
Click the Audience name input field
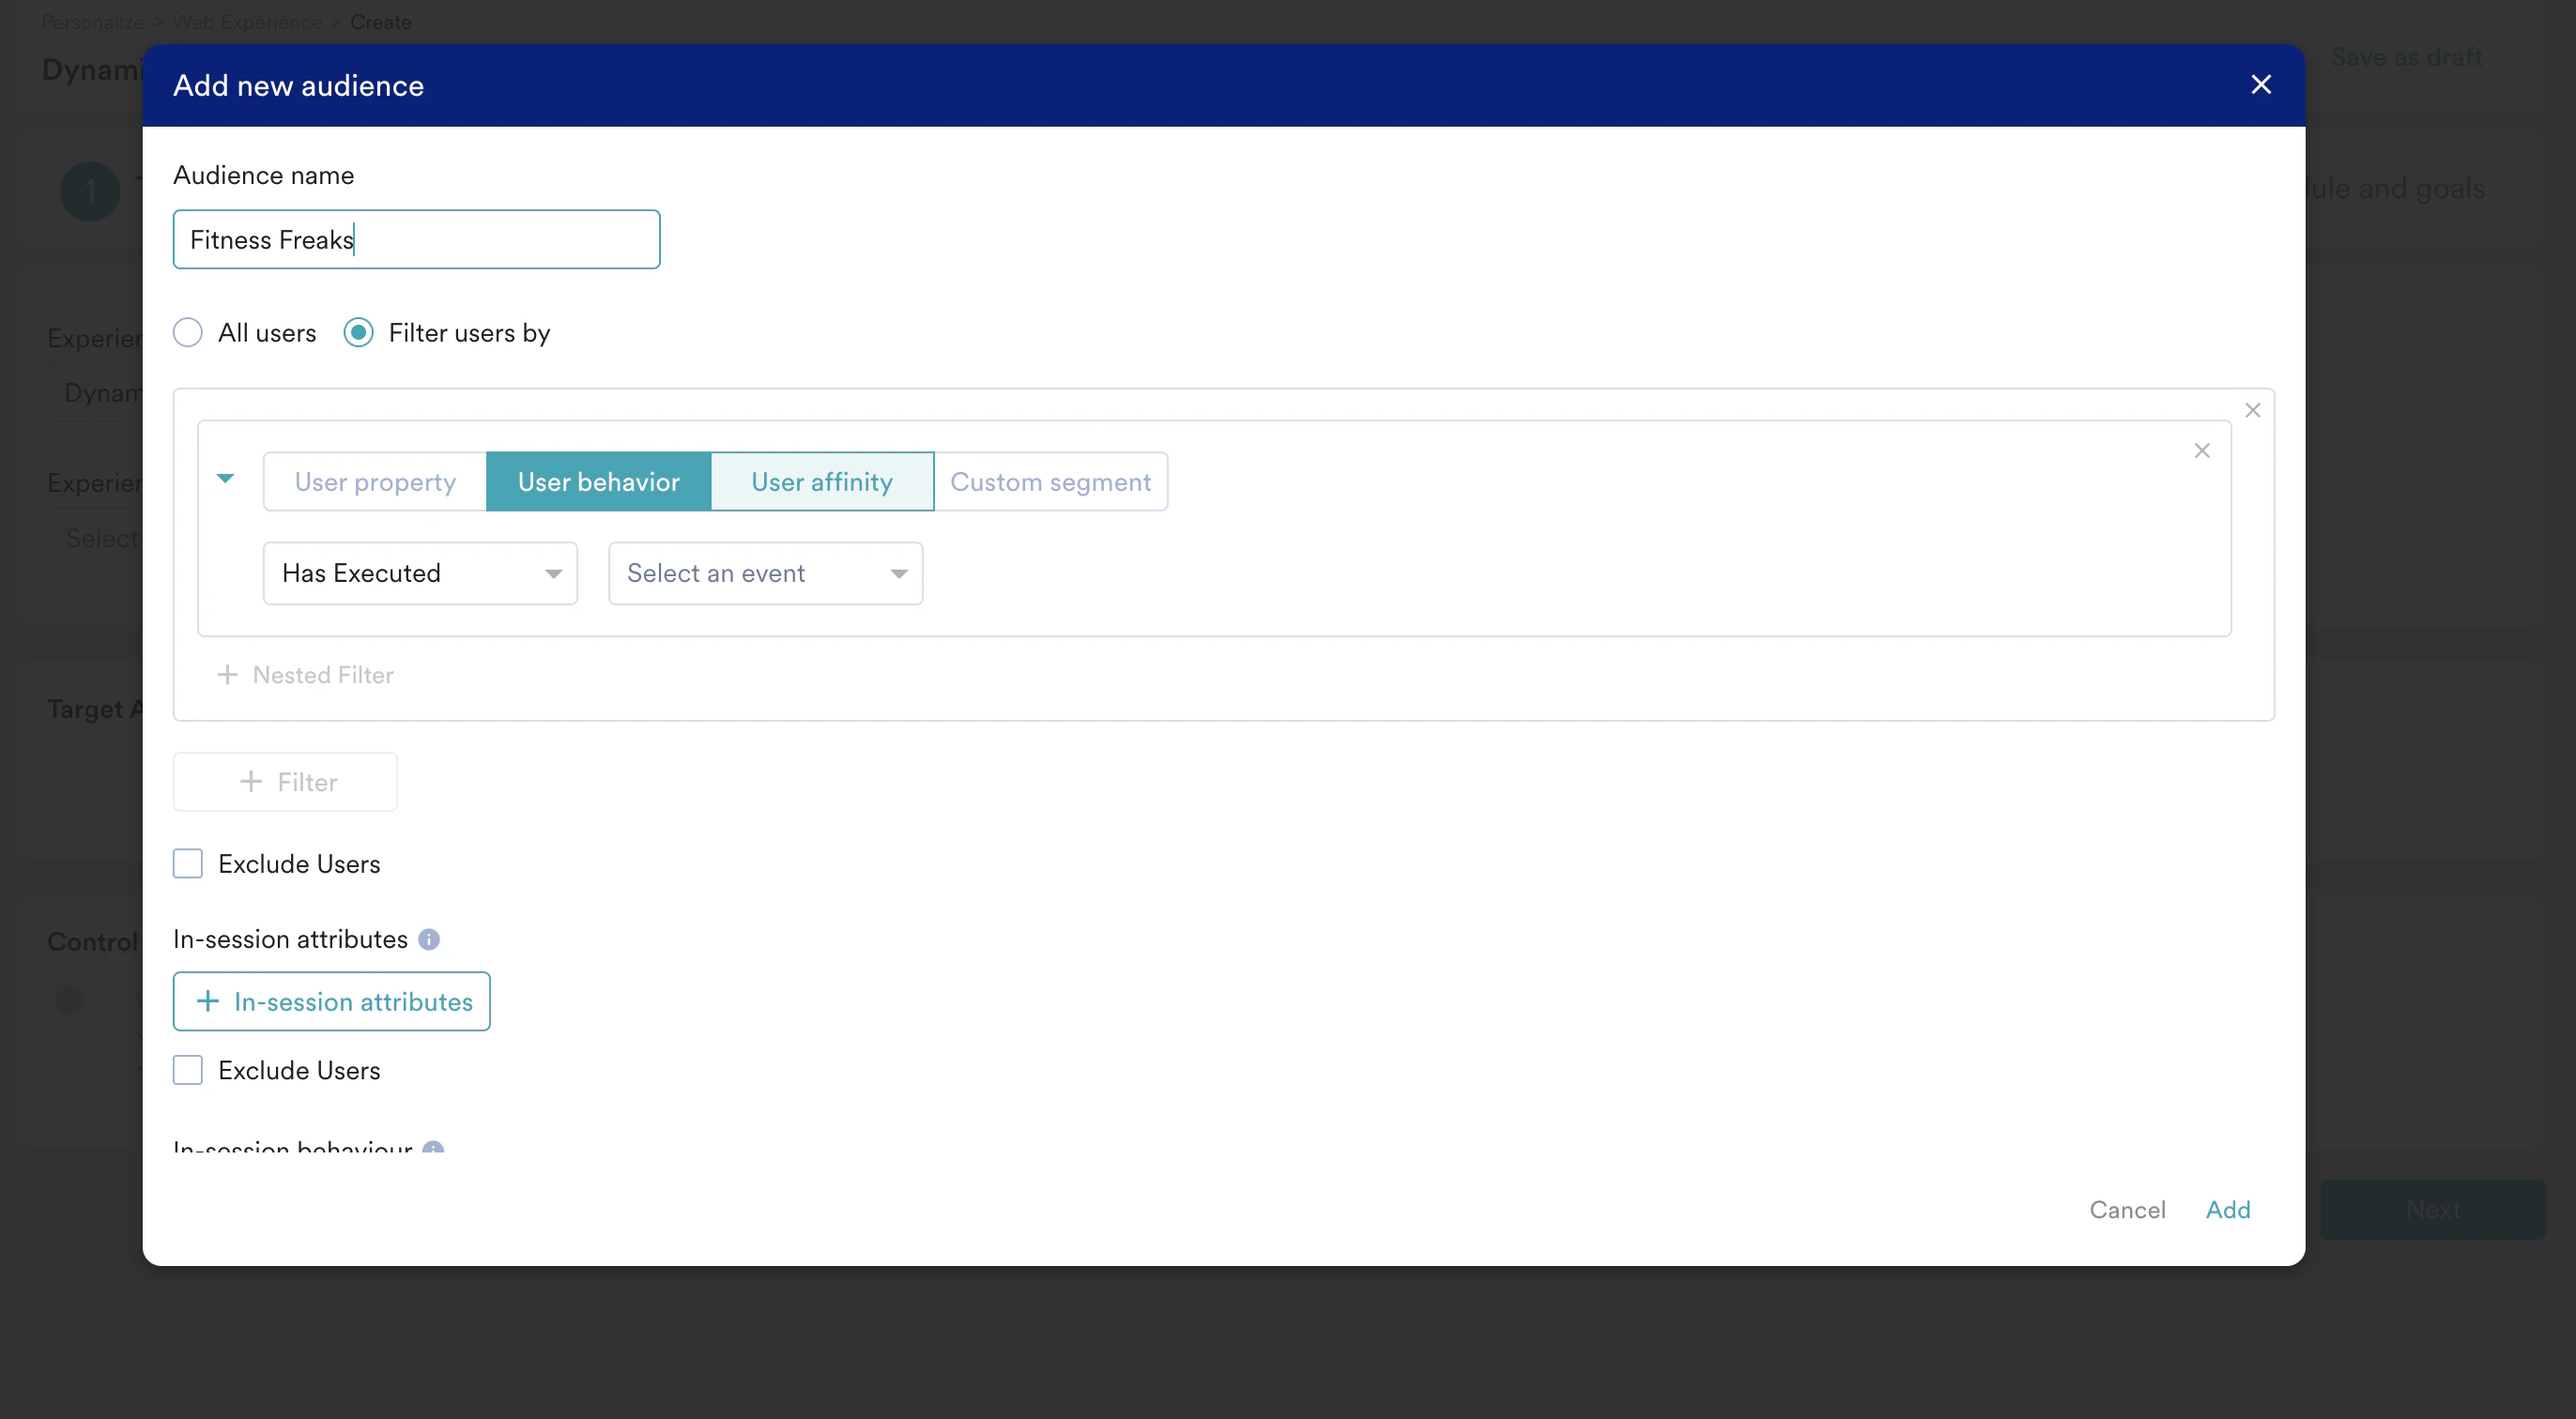coord(416,240)
